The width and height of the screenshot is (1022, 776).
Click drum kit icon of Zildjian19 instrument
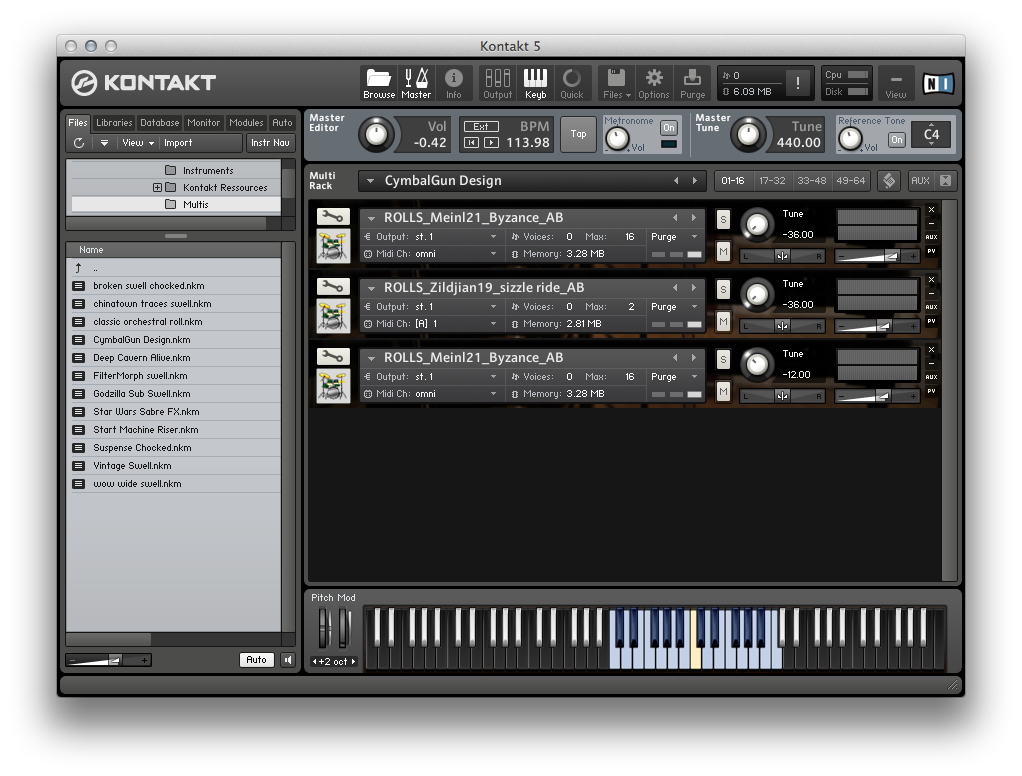333,317
